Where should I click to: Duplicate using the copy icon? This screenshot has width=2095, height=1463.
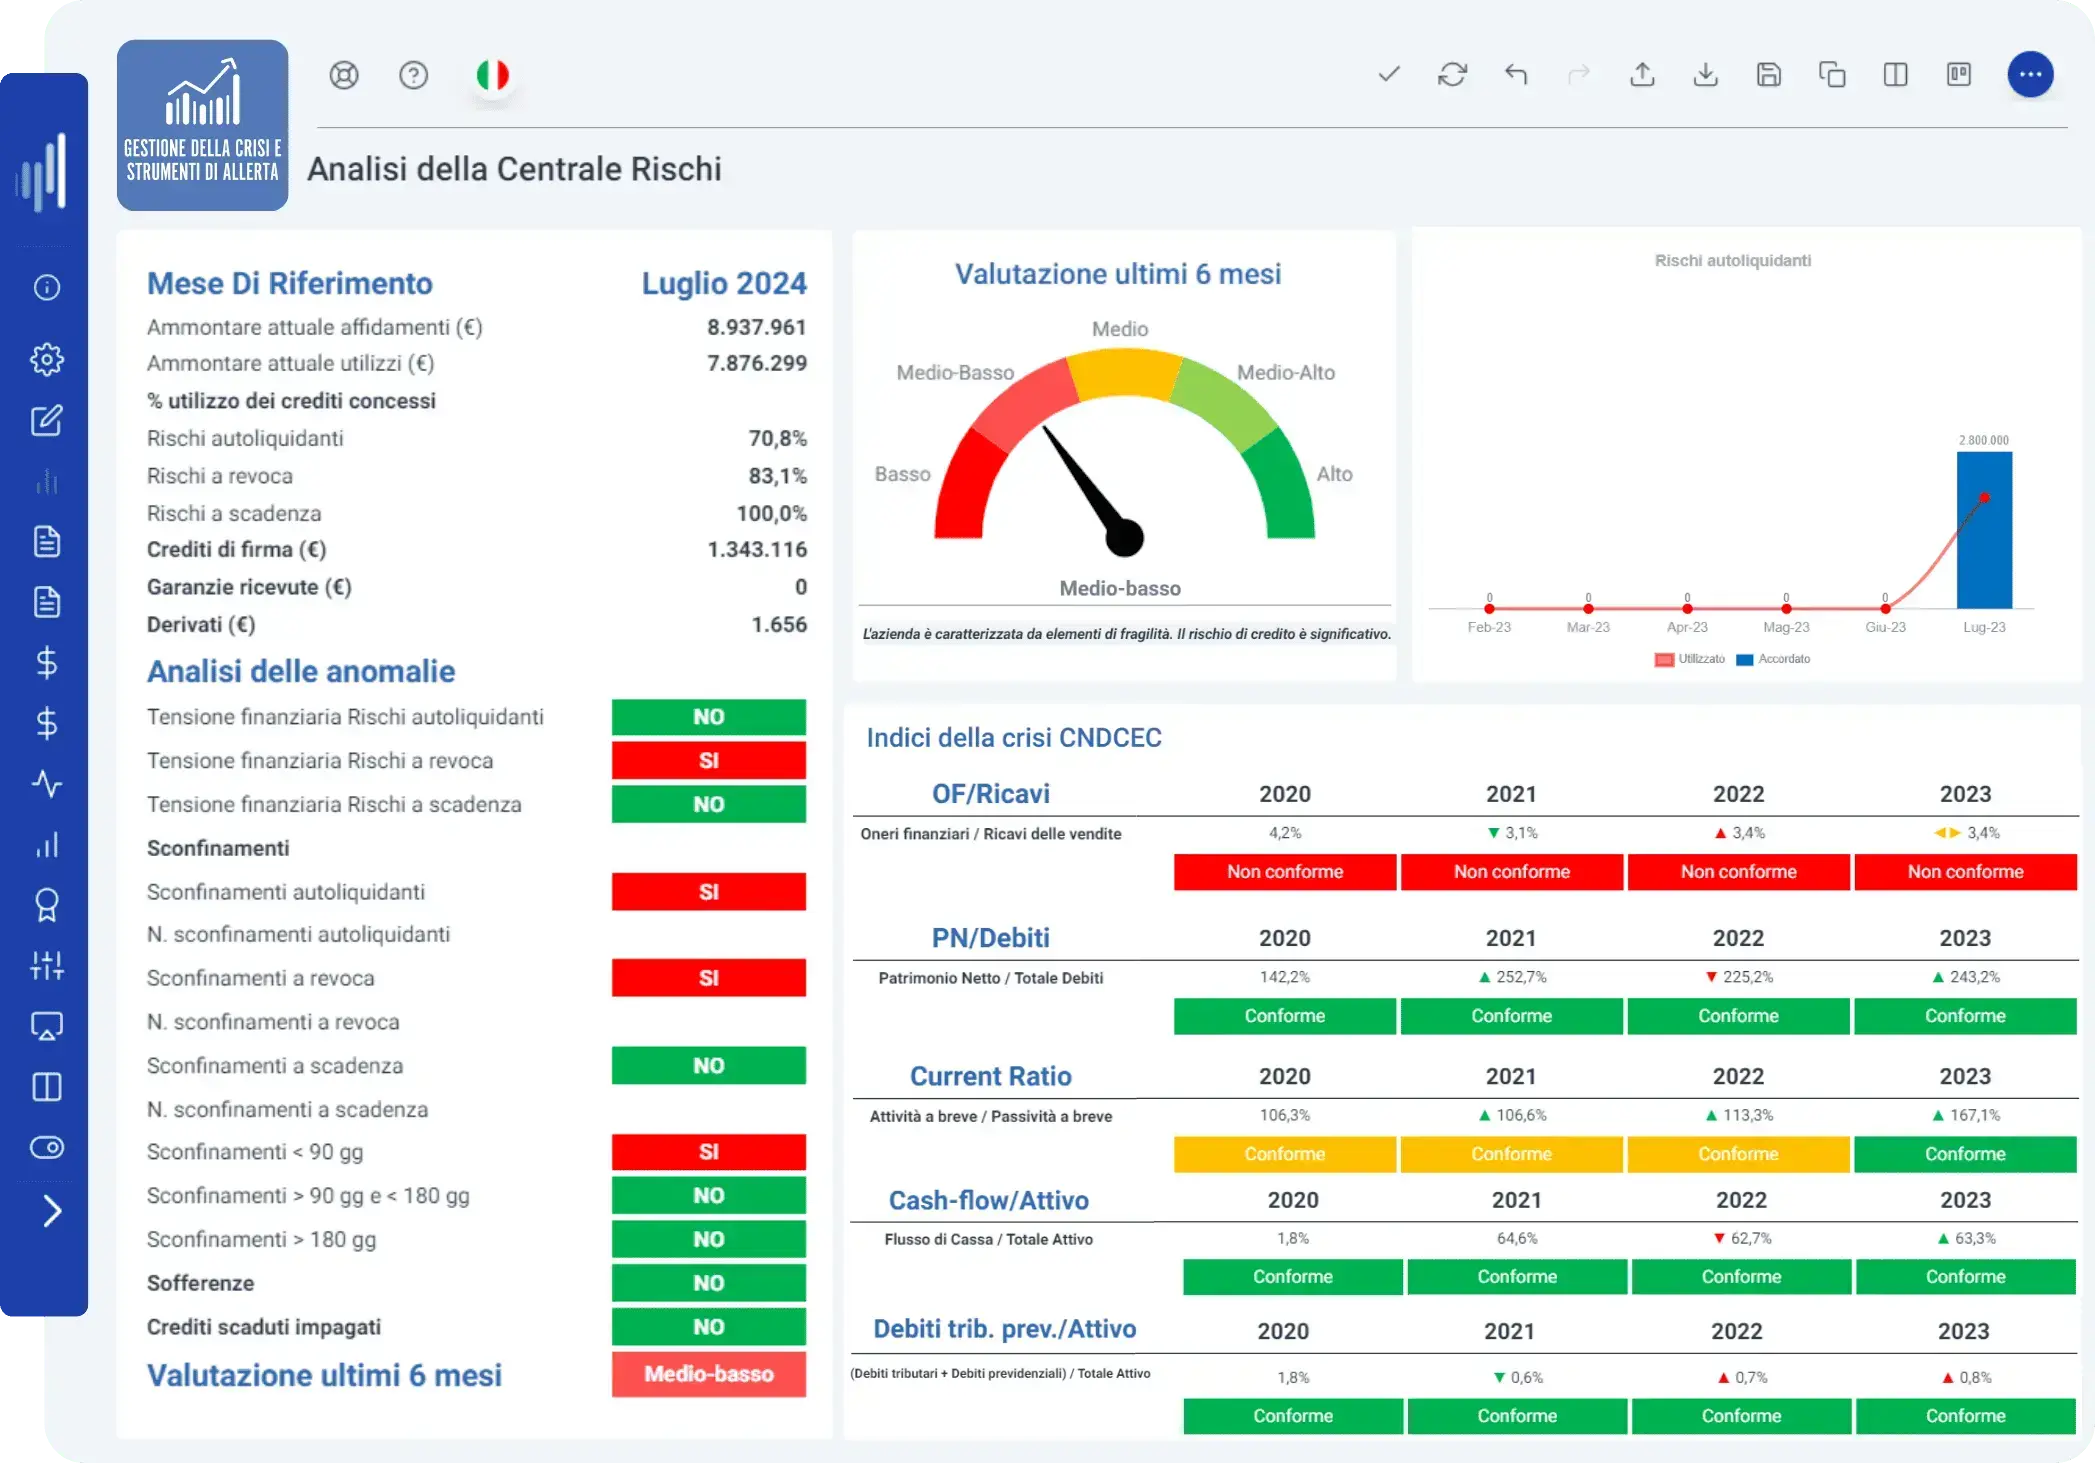pos(1832,74)
